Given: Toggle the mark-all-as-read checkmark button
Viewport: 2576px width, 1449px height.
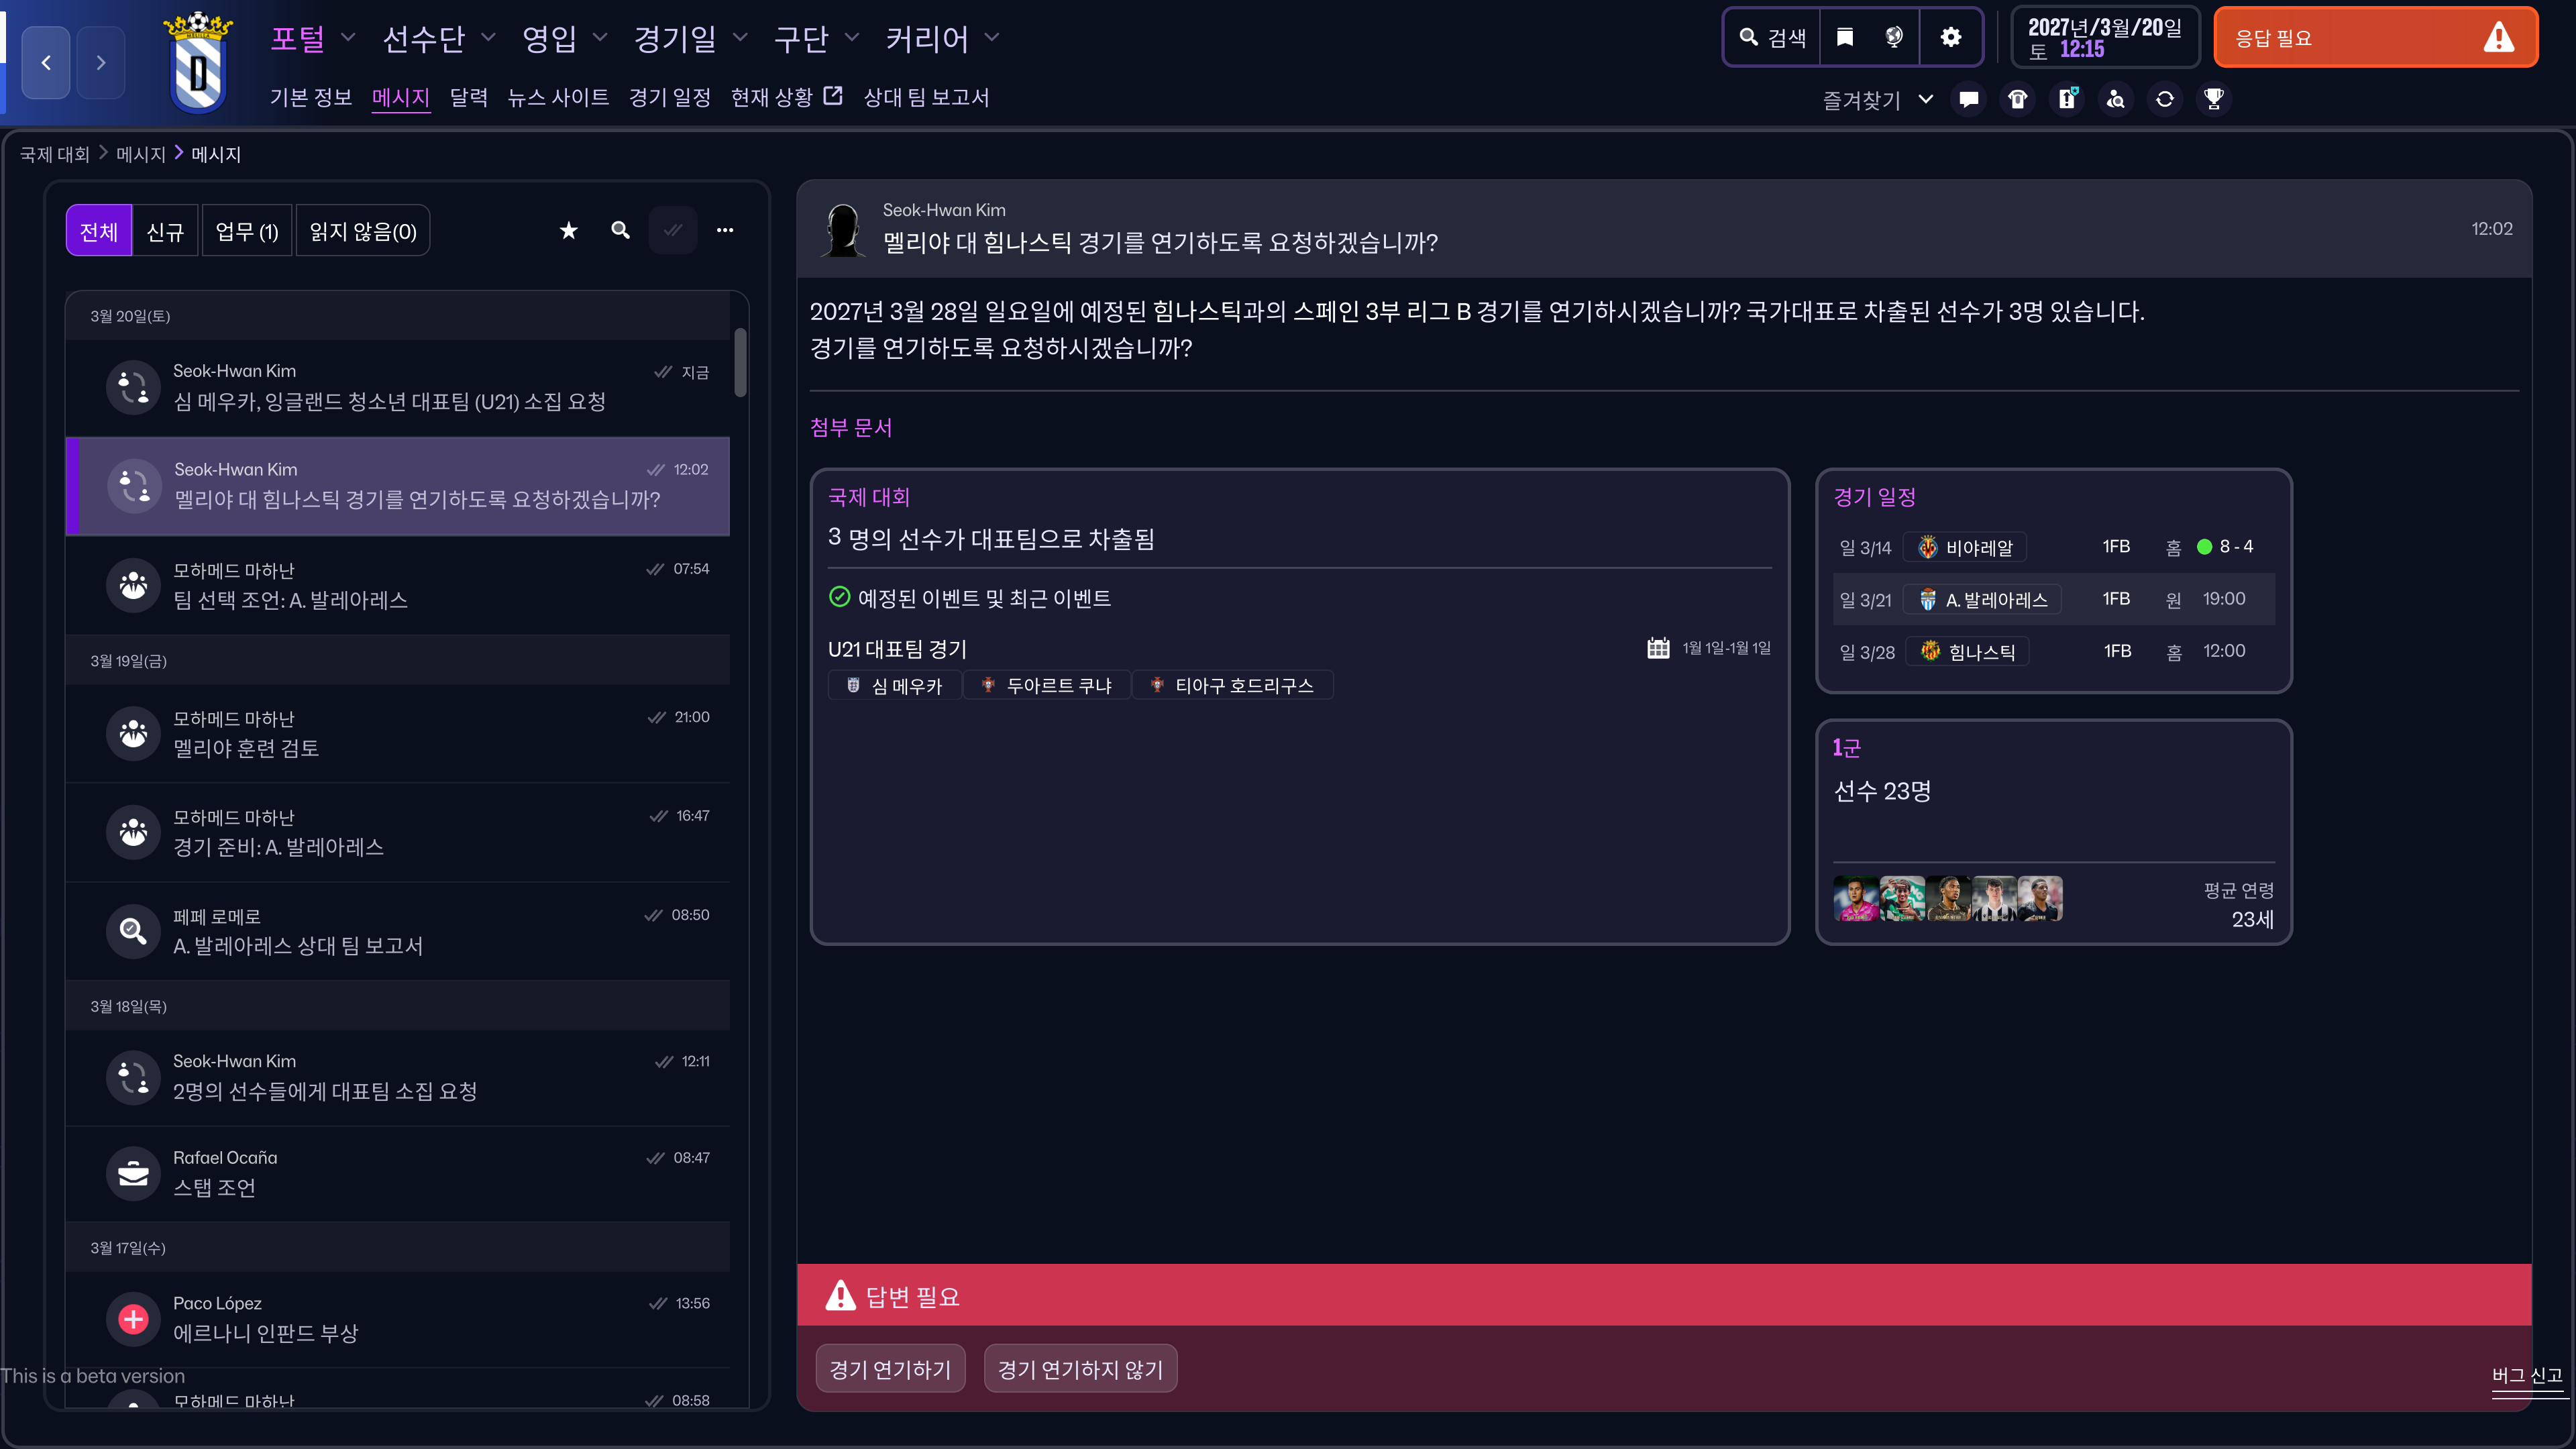Looking at the screenshot, I should coord(672,231).
